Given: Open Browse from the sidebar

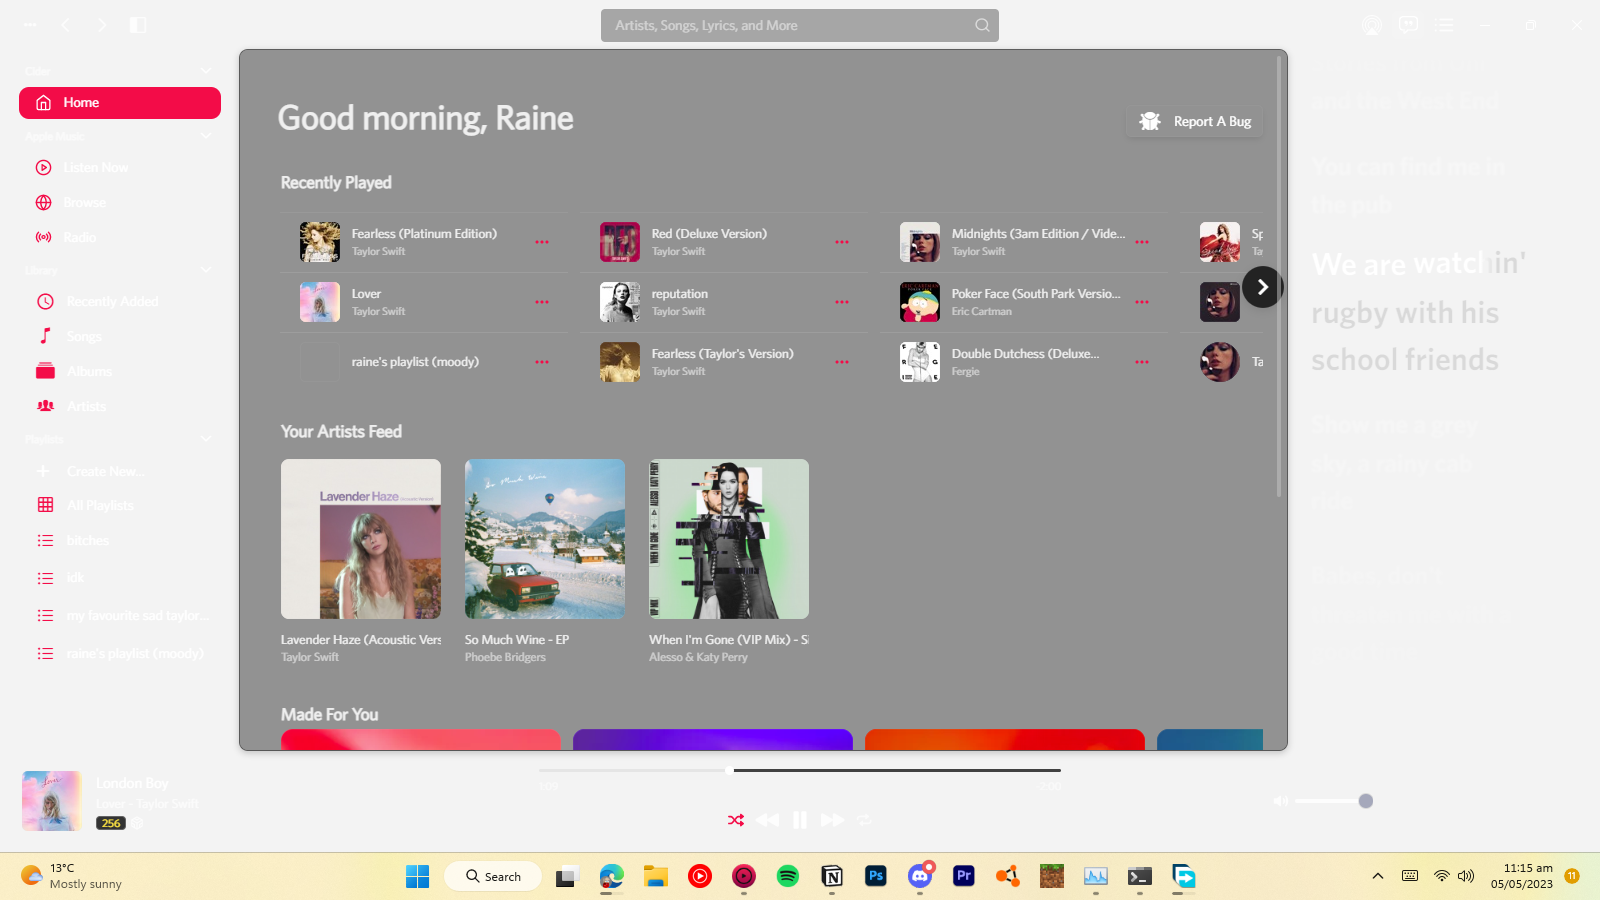Looking at the screenshot, I should pos(86,202).
